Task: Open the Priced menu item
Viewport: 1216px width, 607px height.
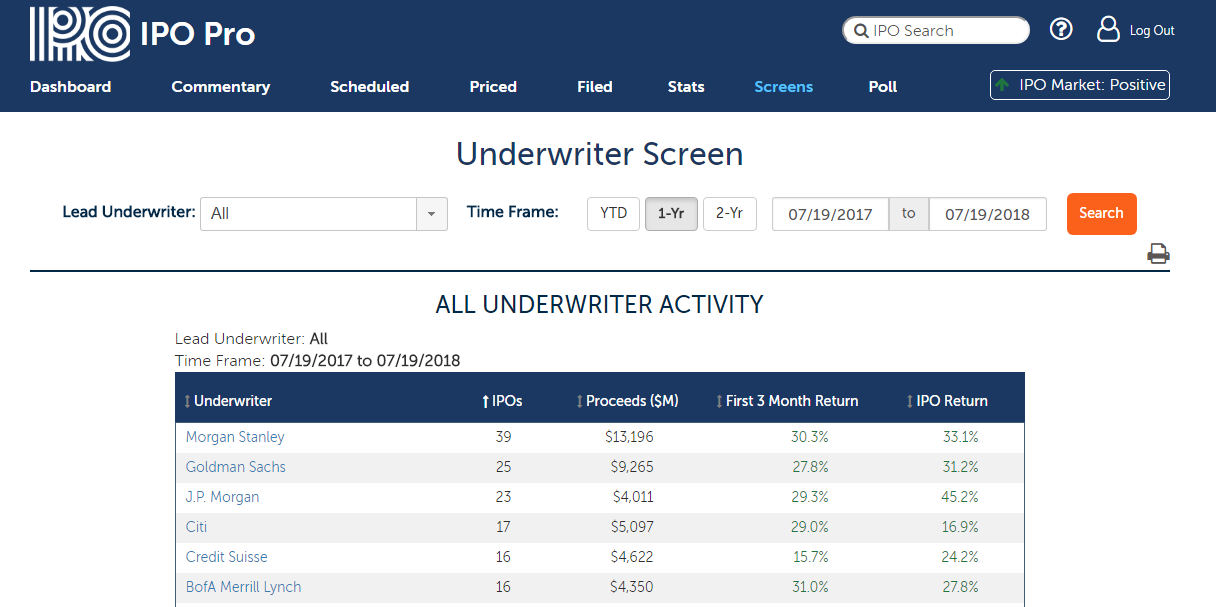Action: click(x=493, y=87)
